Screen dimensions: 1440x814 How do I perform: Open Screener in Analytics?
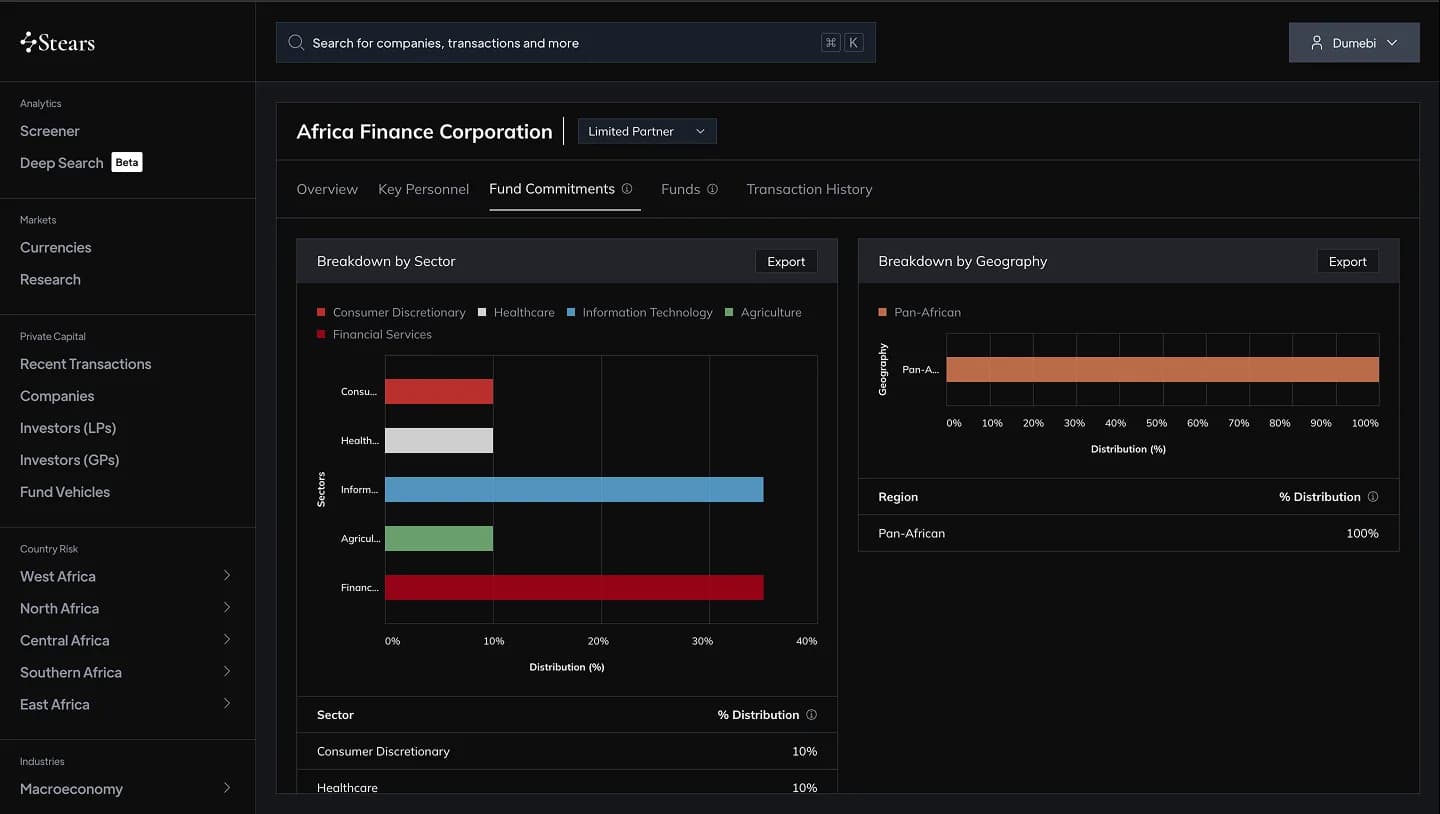[50, 131]
